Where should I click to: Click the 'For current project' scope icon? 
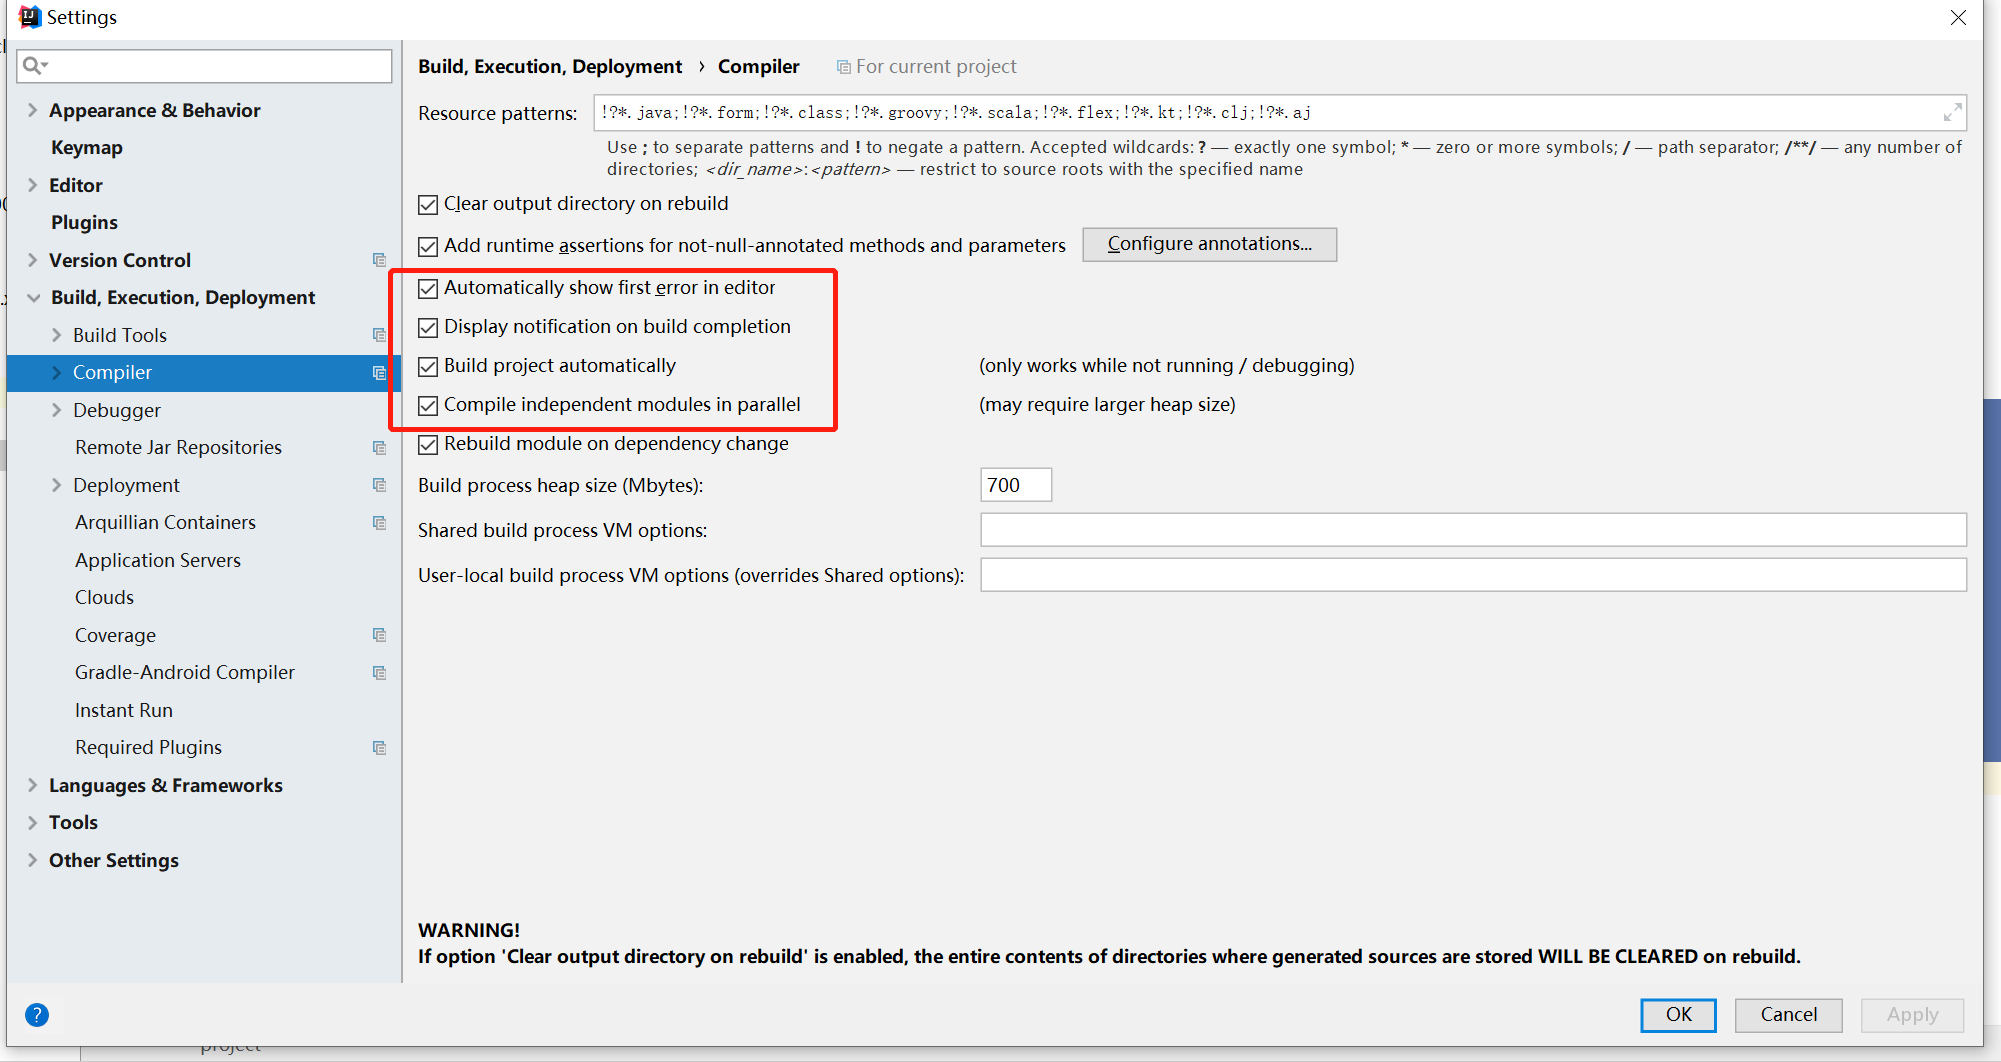point(842,66)
